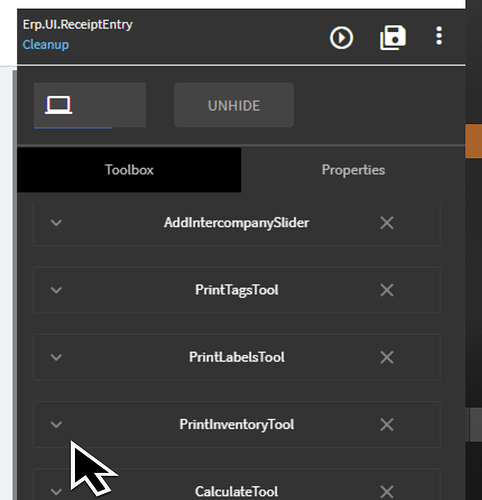Switch to the Properties tab
The height and width of the screenshot is (500, 482).
pos(353,170)
